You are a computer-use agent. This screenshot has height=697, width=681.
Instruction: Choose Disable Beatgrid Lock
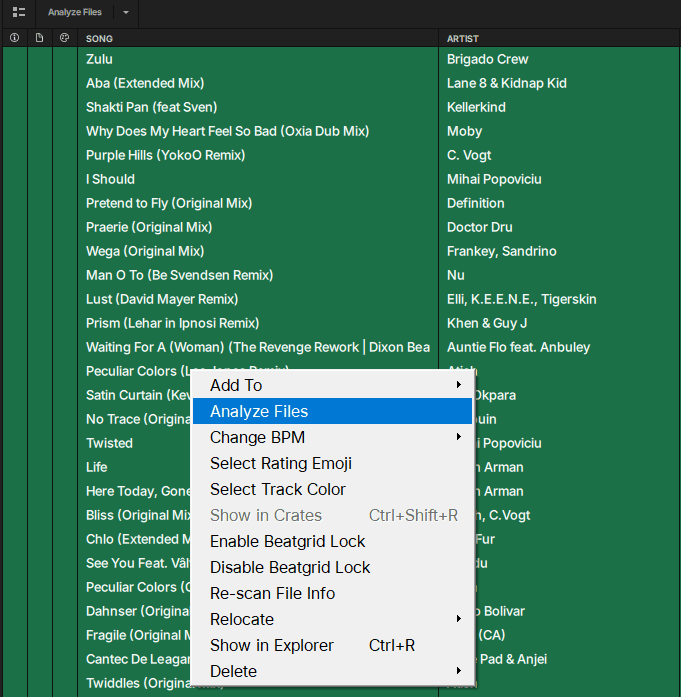point(332,567)
